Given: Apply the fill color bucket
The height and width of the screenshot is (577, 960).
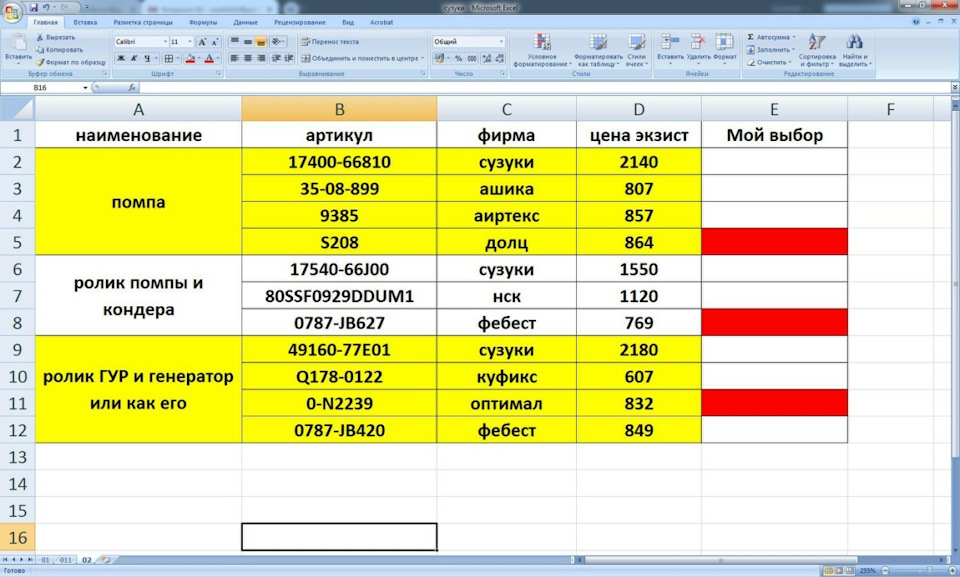Looking at the screenshot, I should tap(190, 58).
